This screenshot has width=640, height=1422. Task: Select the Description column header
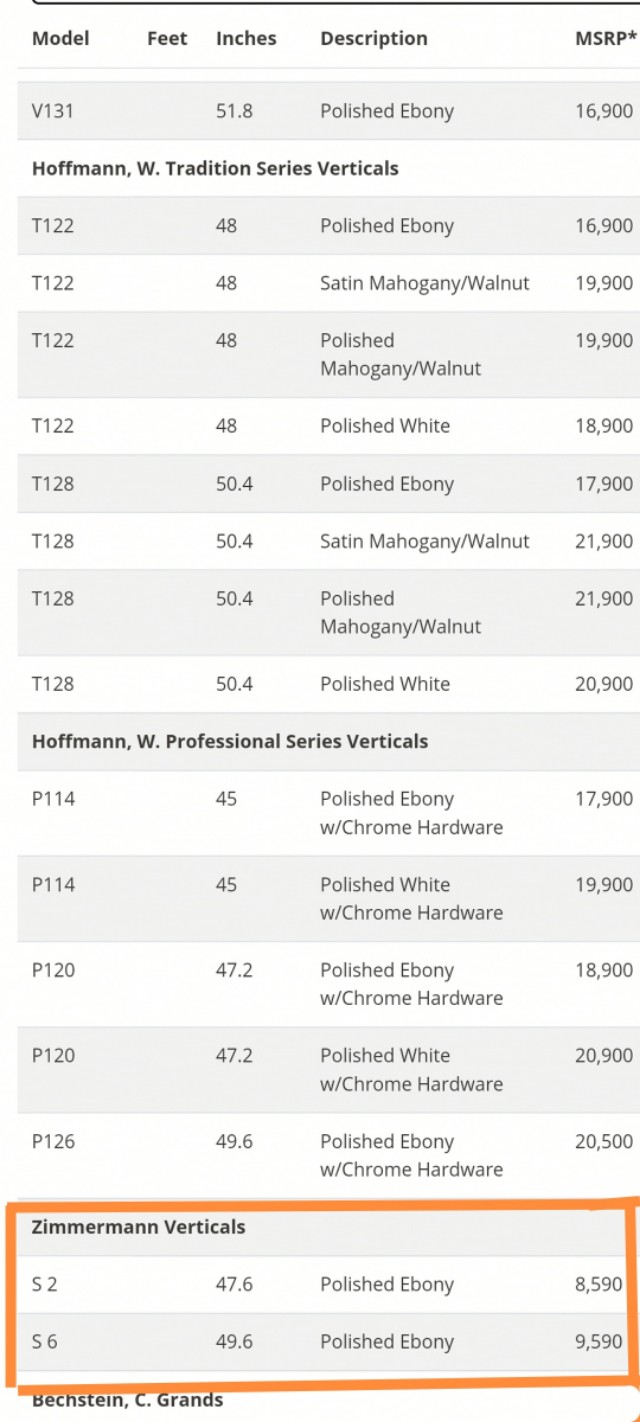pyautogui.click(x=373, y=39)
